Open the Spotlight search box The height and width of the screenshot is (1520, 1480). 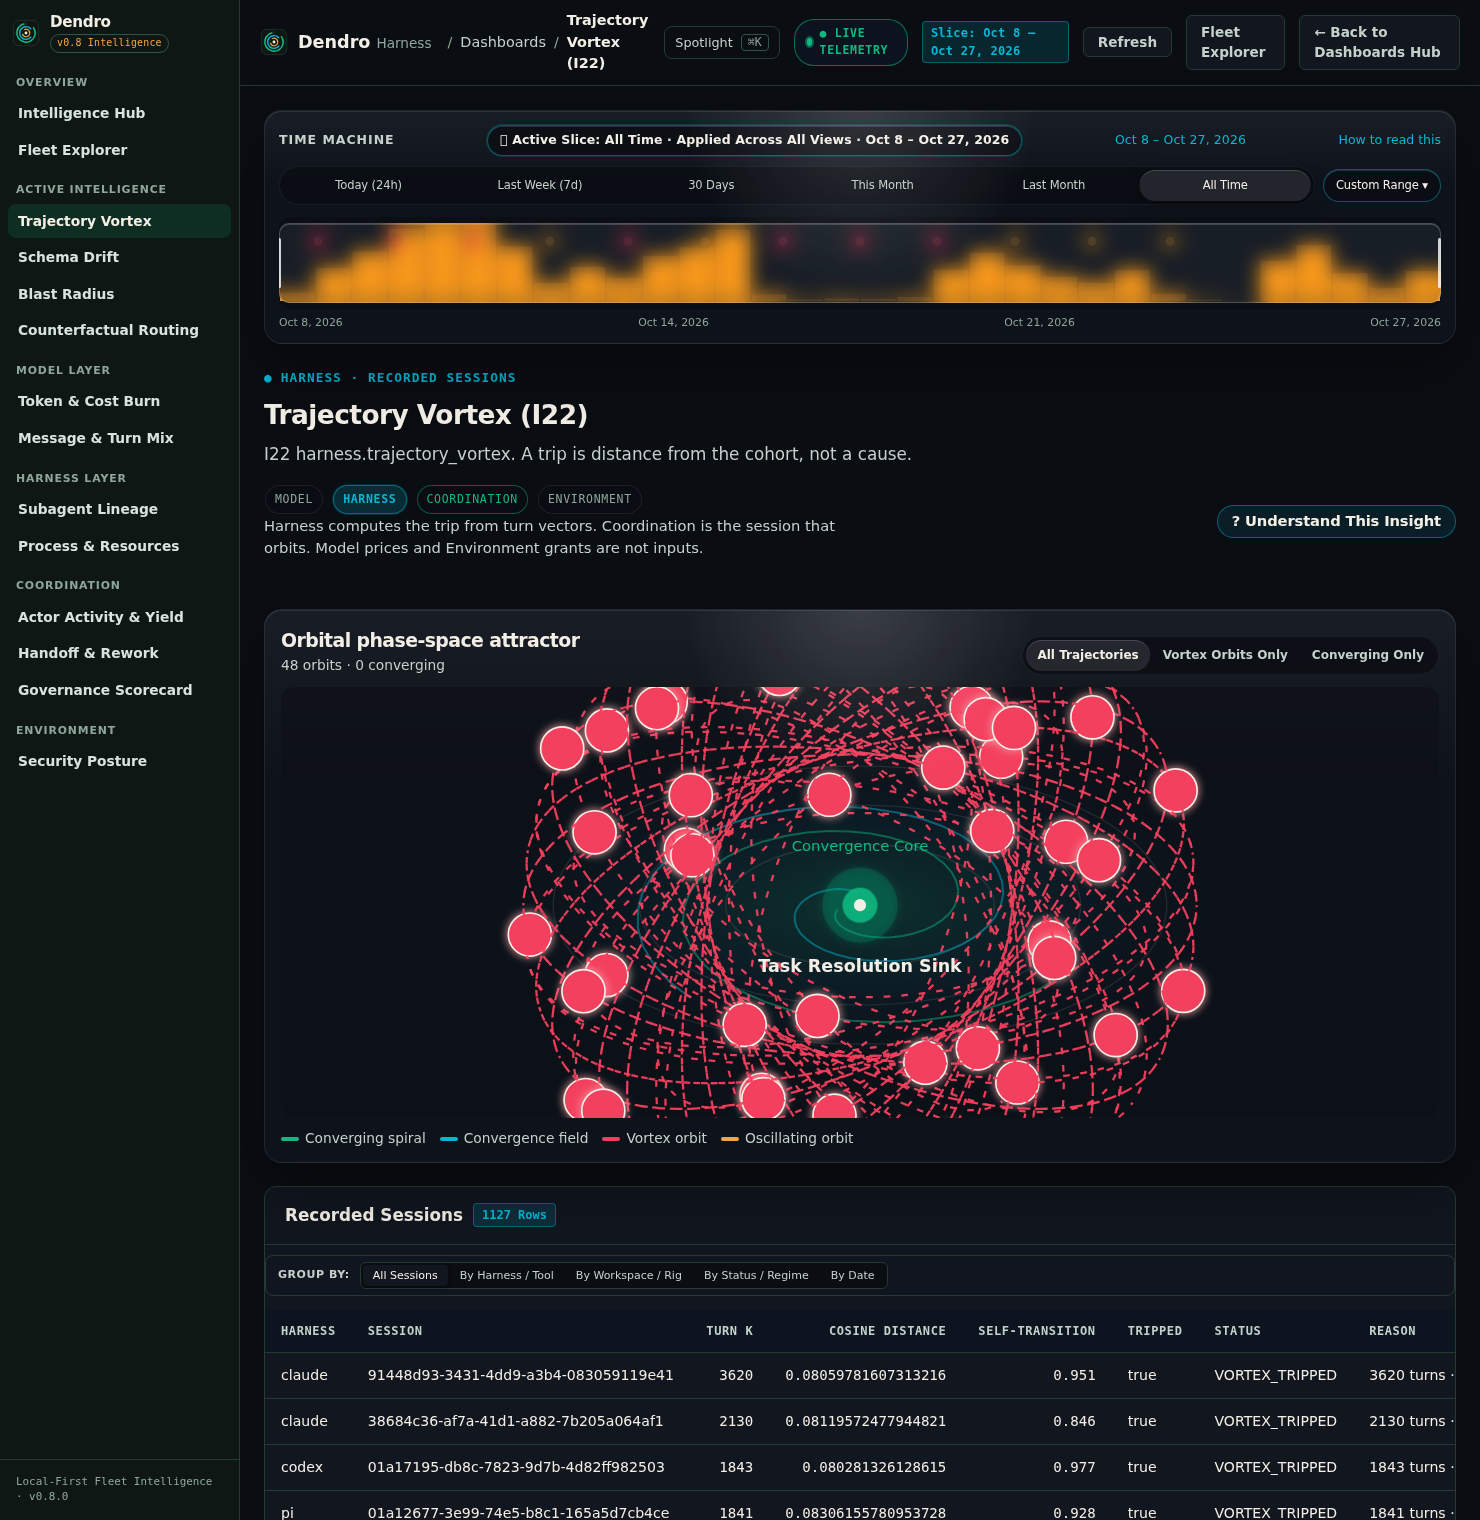[x=721, y=42]
